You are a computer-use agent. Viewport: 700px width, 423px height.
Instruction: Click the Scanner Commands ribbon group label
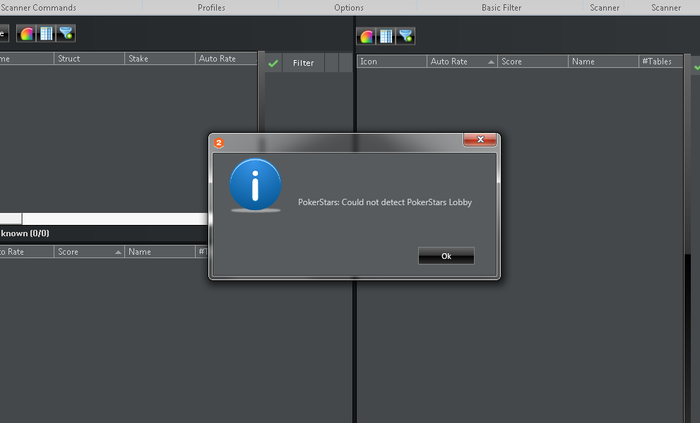[38, 8]
